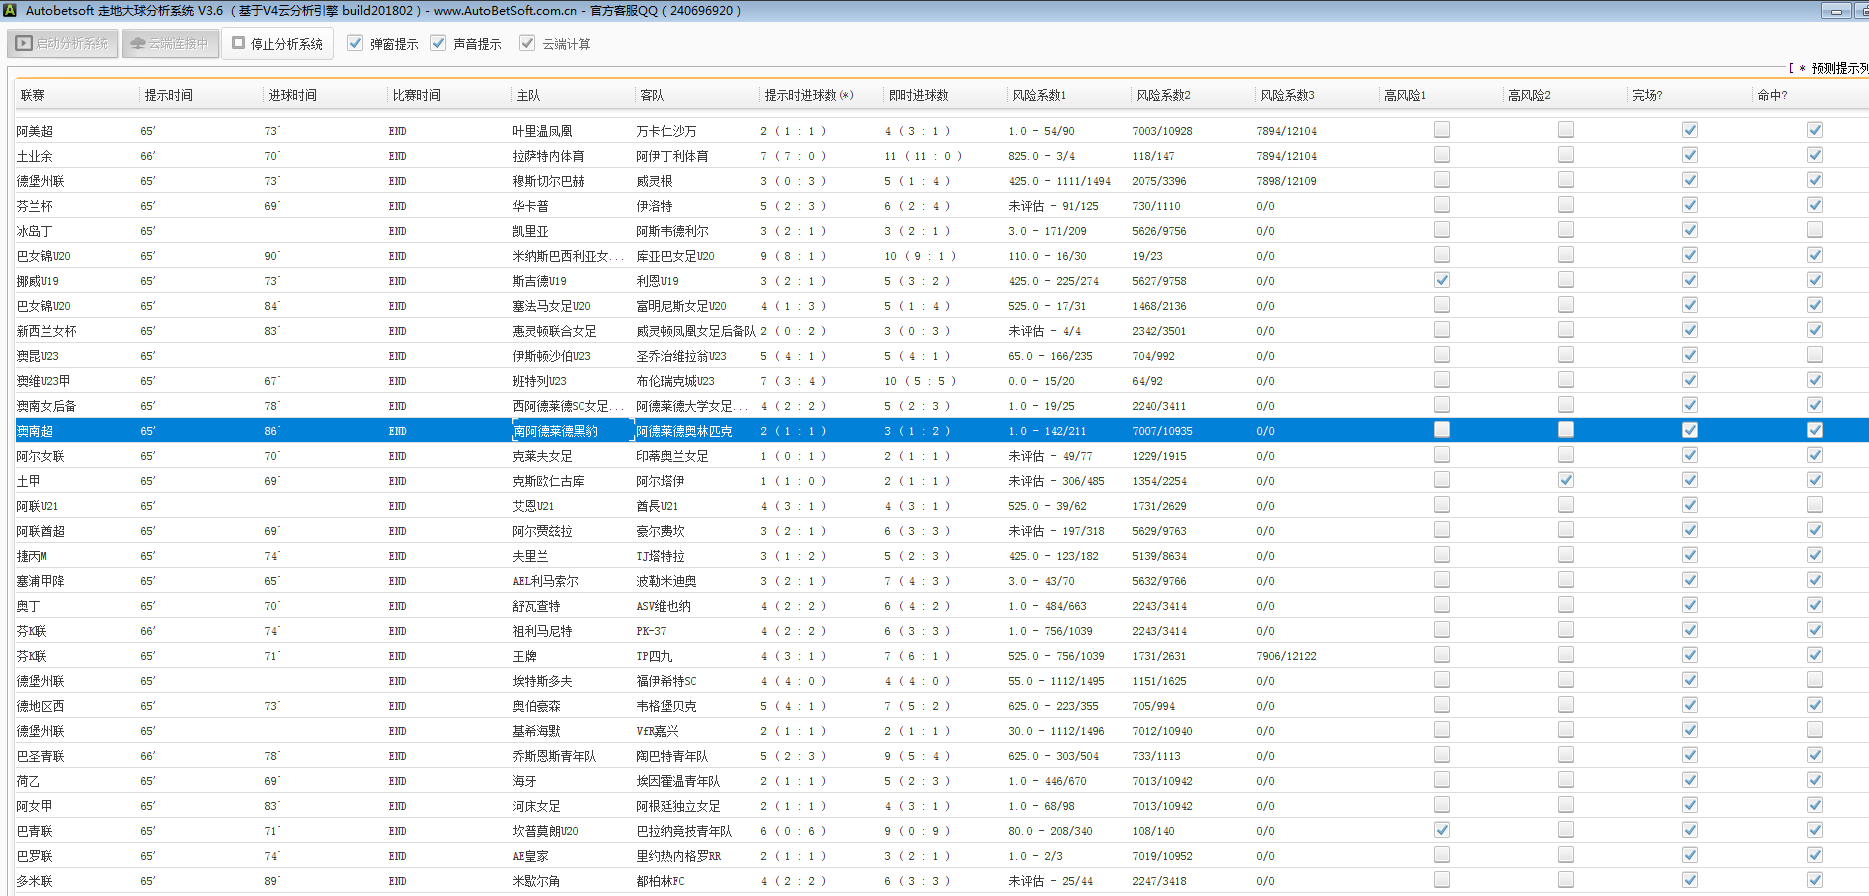Viewport: 1869px width, 896px height.
Task: Toggle the 云端计算 checkbox
Action: tap(527, 44)
